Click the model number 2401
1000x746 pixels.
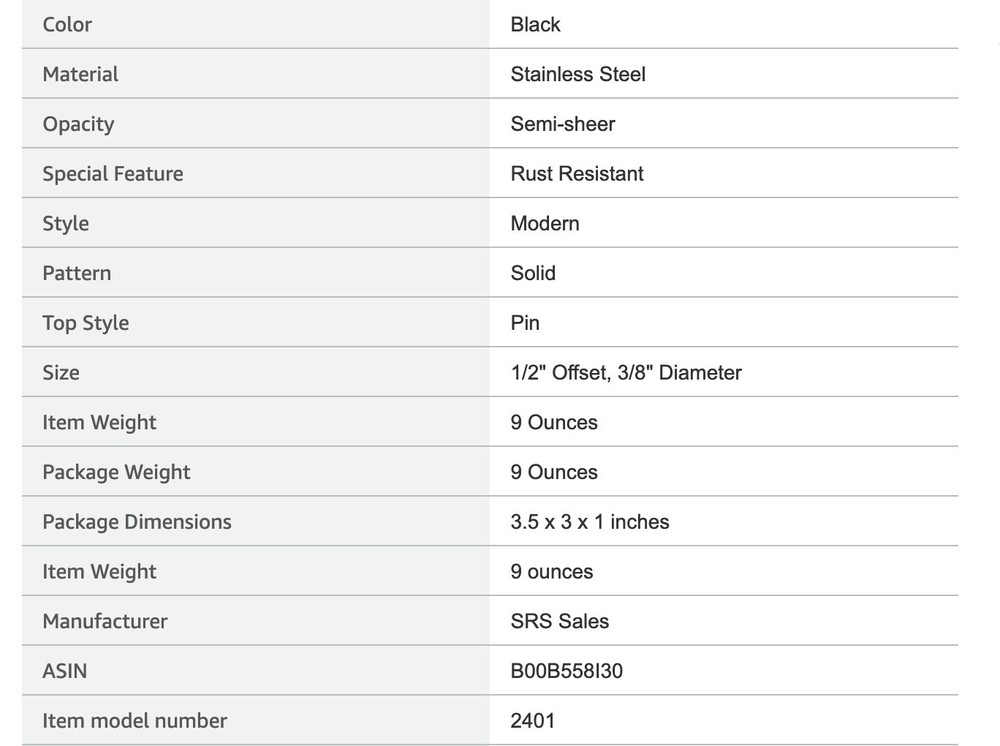pos(532,720)
